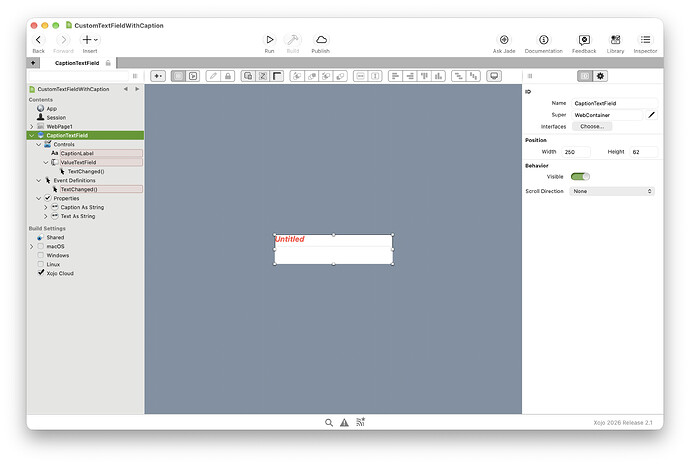Enable the macOS build target checkbox
690x464 pixels.
(x=40, y=247)
